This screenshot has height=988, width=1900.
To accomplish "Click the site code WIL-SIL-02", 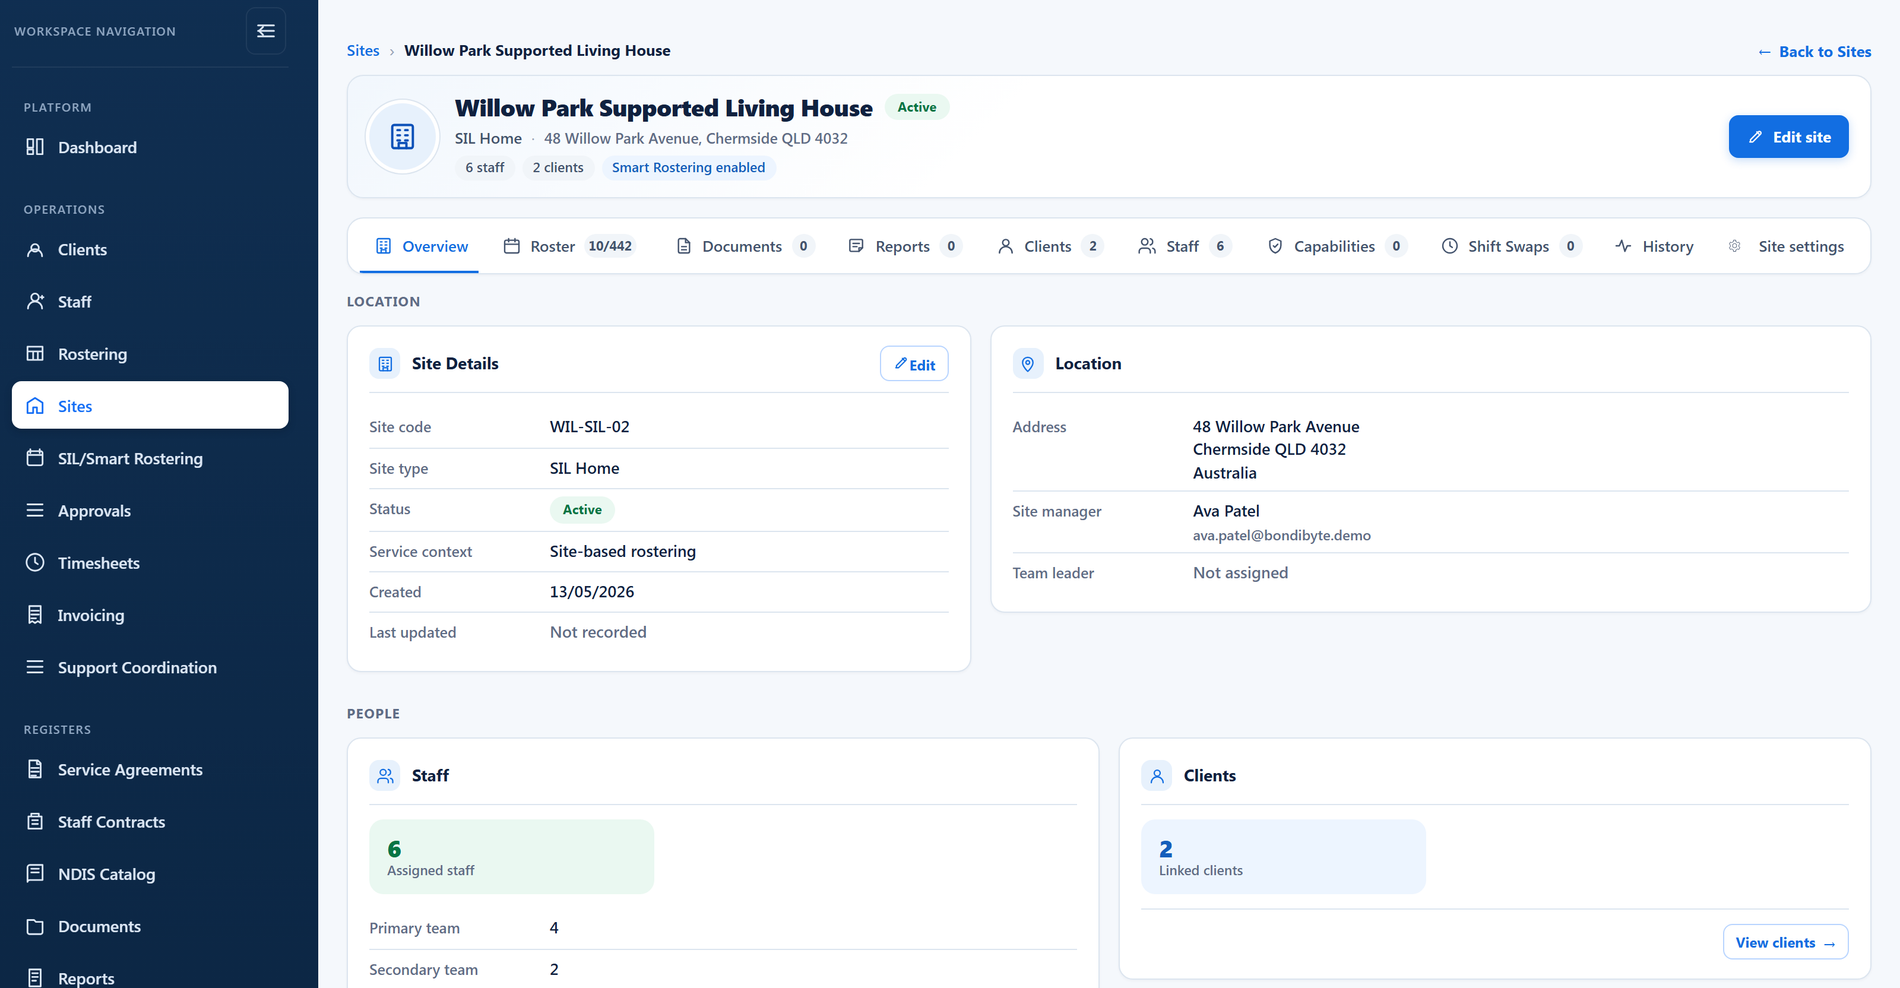I will (x=590, y=427).
